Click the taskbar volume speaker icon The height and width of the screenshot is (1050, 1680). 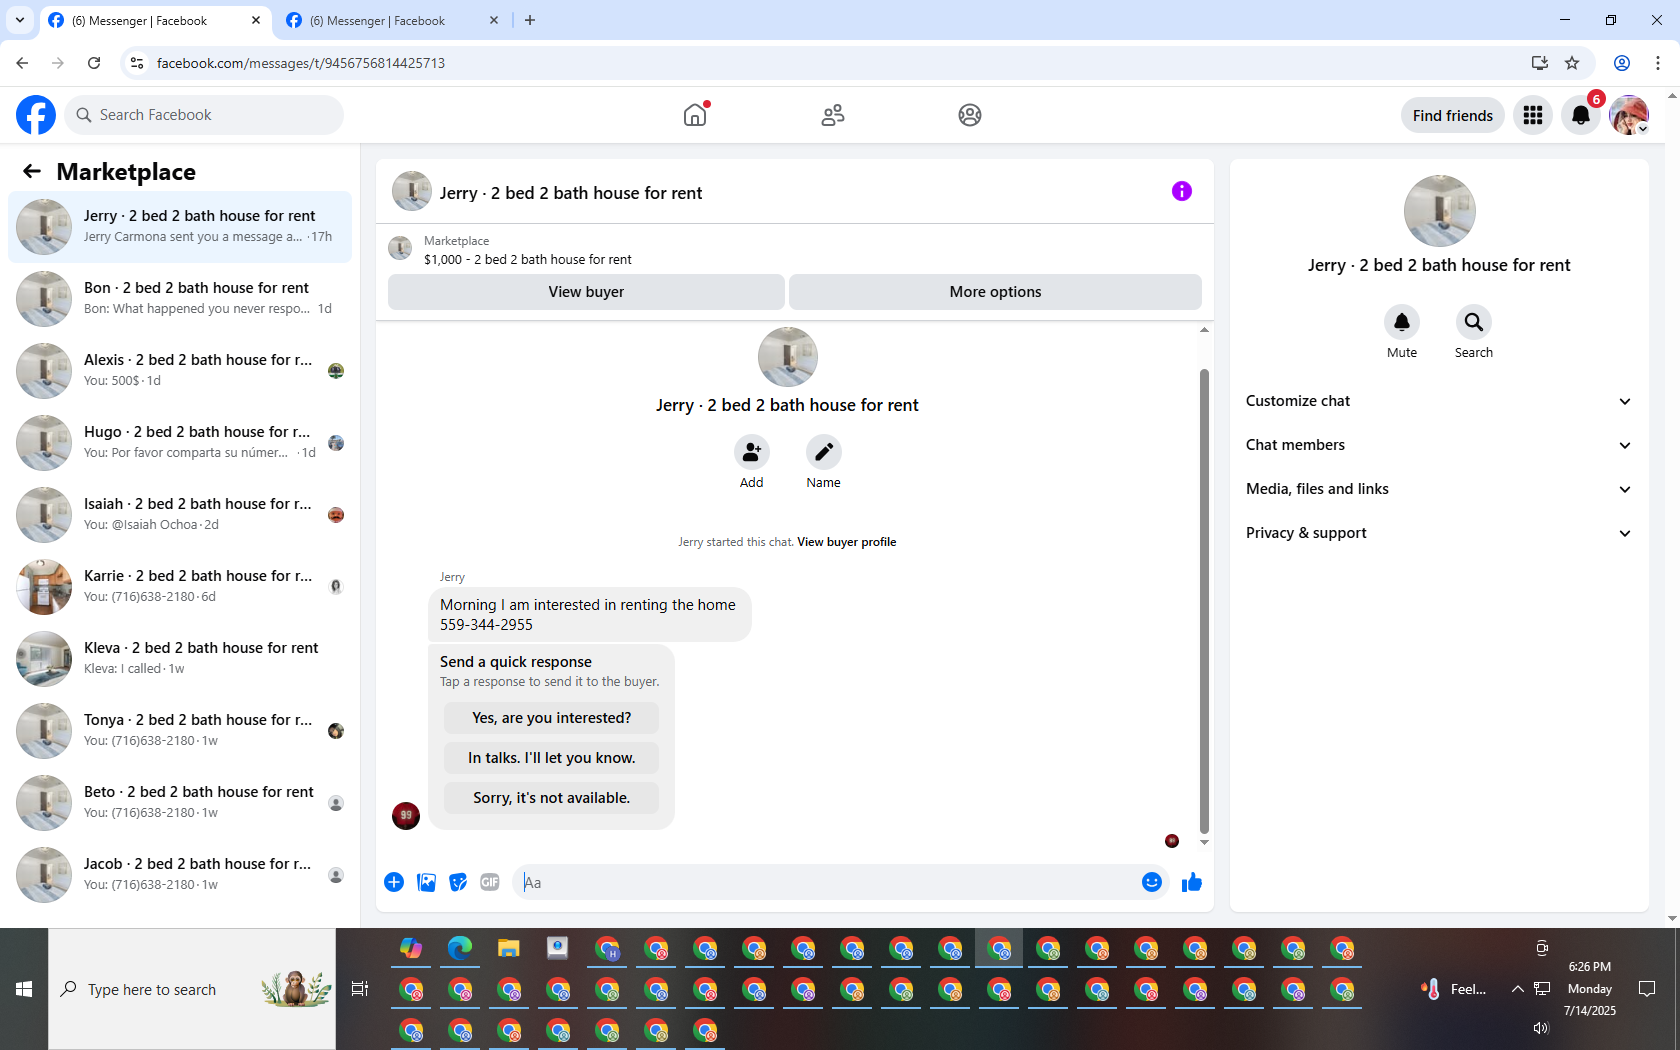[1541, 1028]
